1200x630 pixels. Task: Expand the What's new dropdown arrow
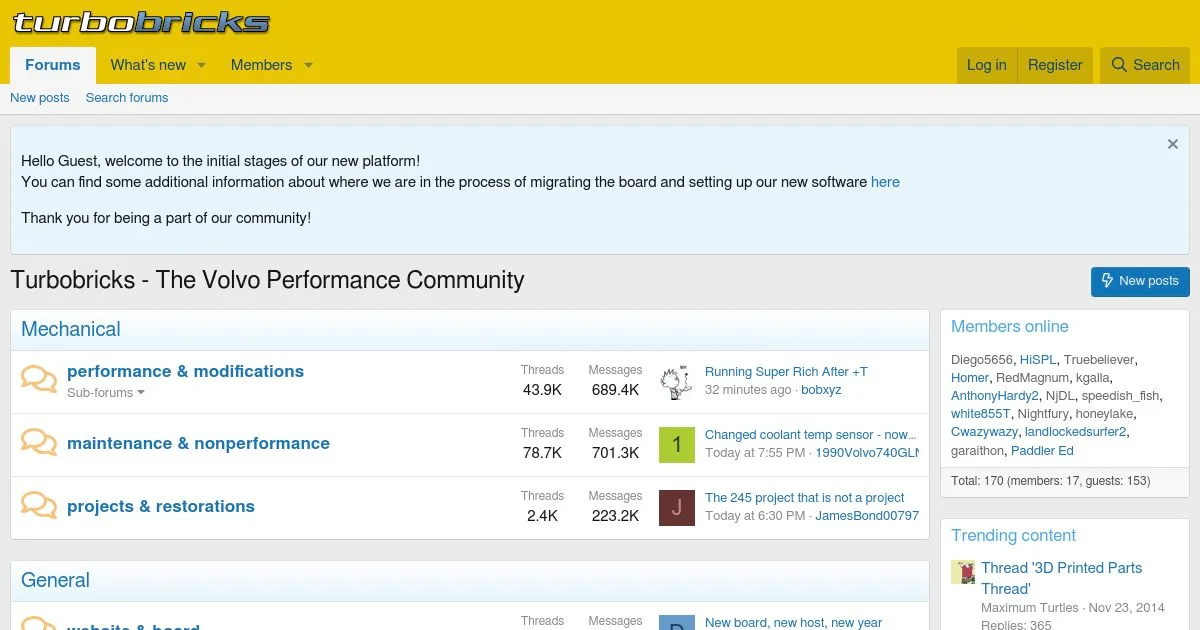click(x=201, y=65)
